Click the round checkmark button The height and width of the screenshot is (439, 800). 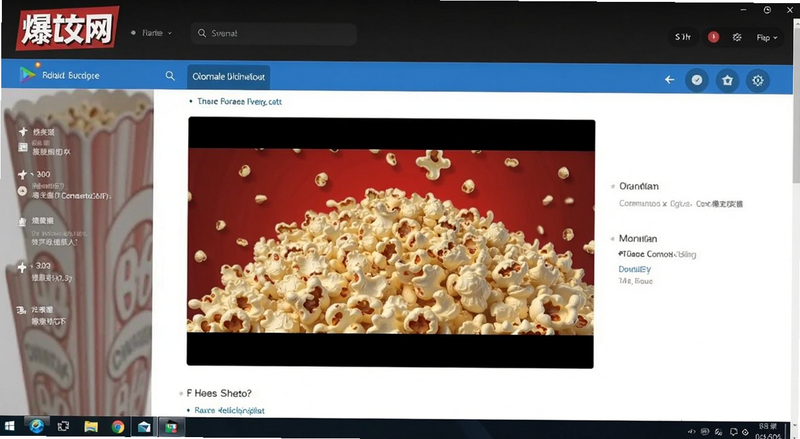coord(696,80)
